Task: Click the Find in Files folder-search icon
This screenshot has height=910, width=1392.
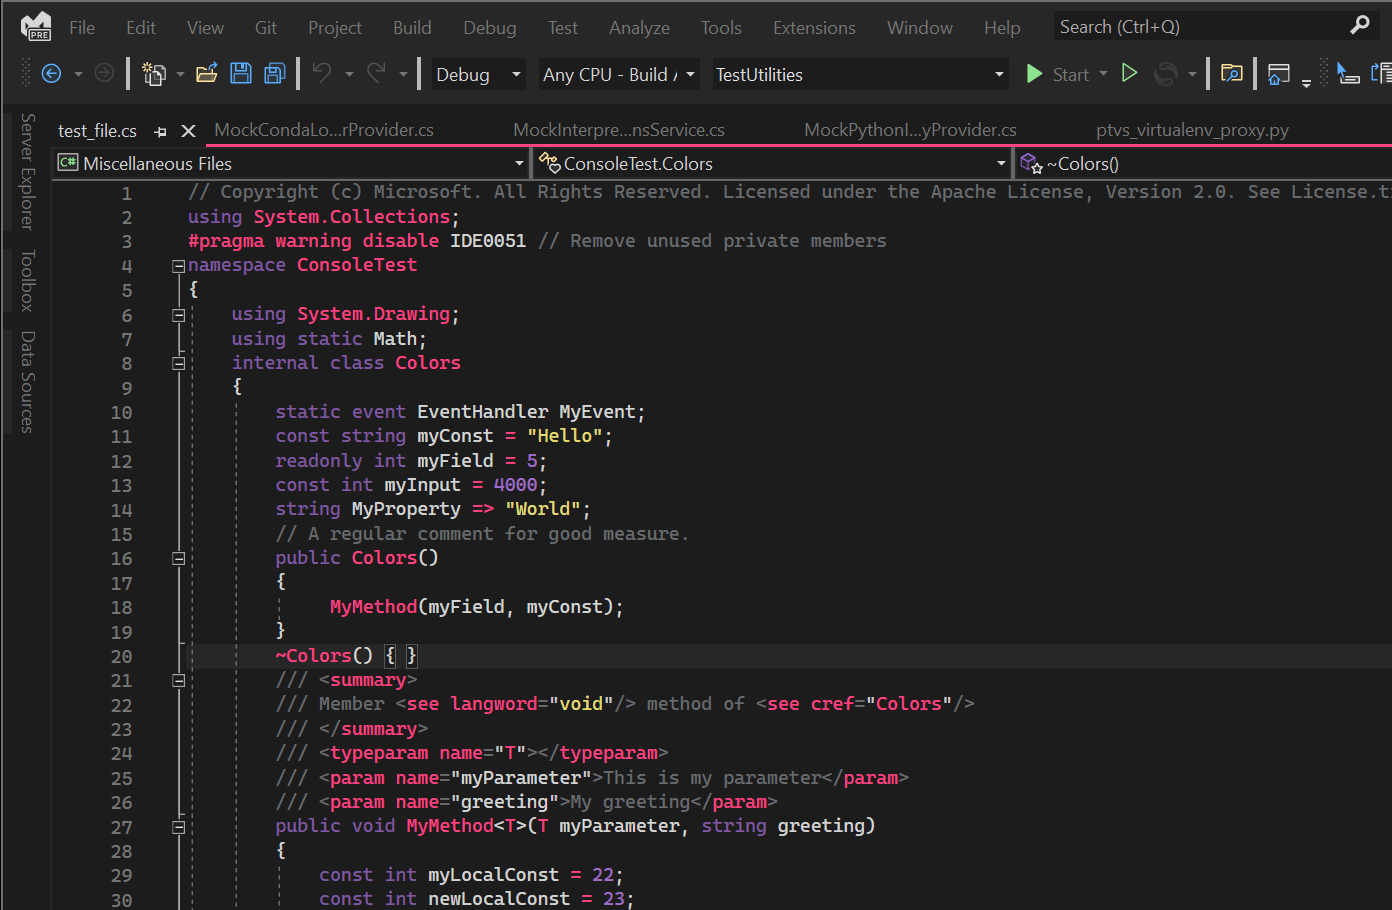Action: coord(1232,73)
